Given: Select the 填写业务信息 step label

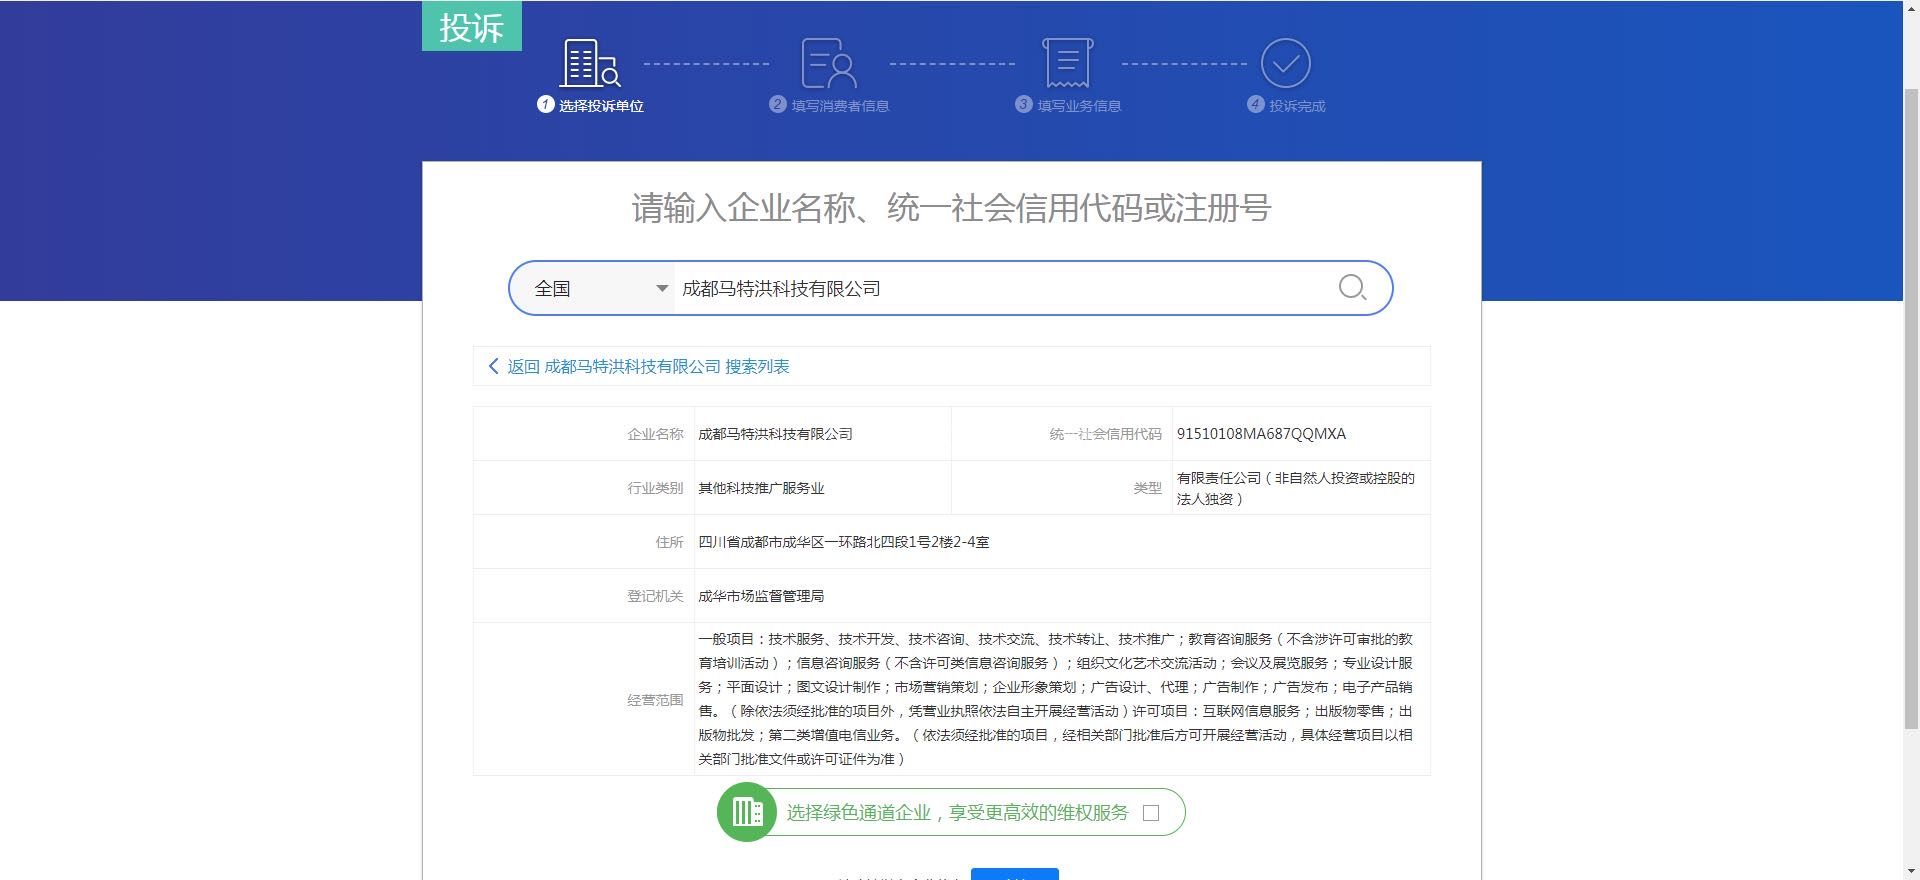Looking at the screenshot, I should [1079, 106].
